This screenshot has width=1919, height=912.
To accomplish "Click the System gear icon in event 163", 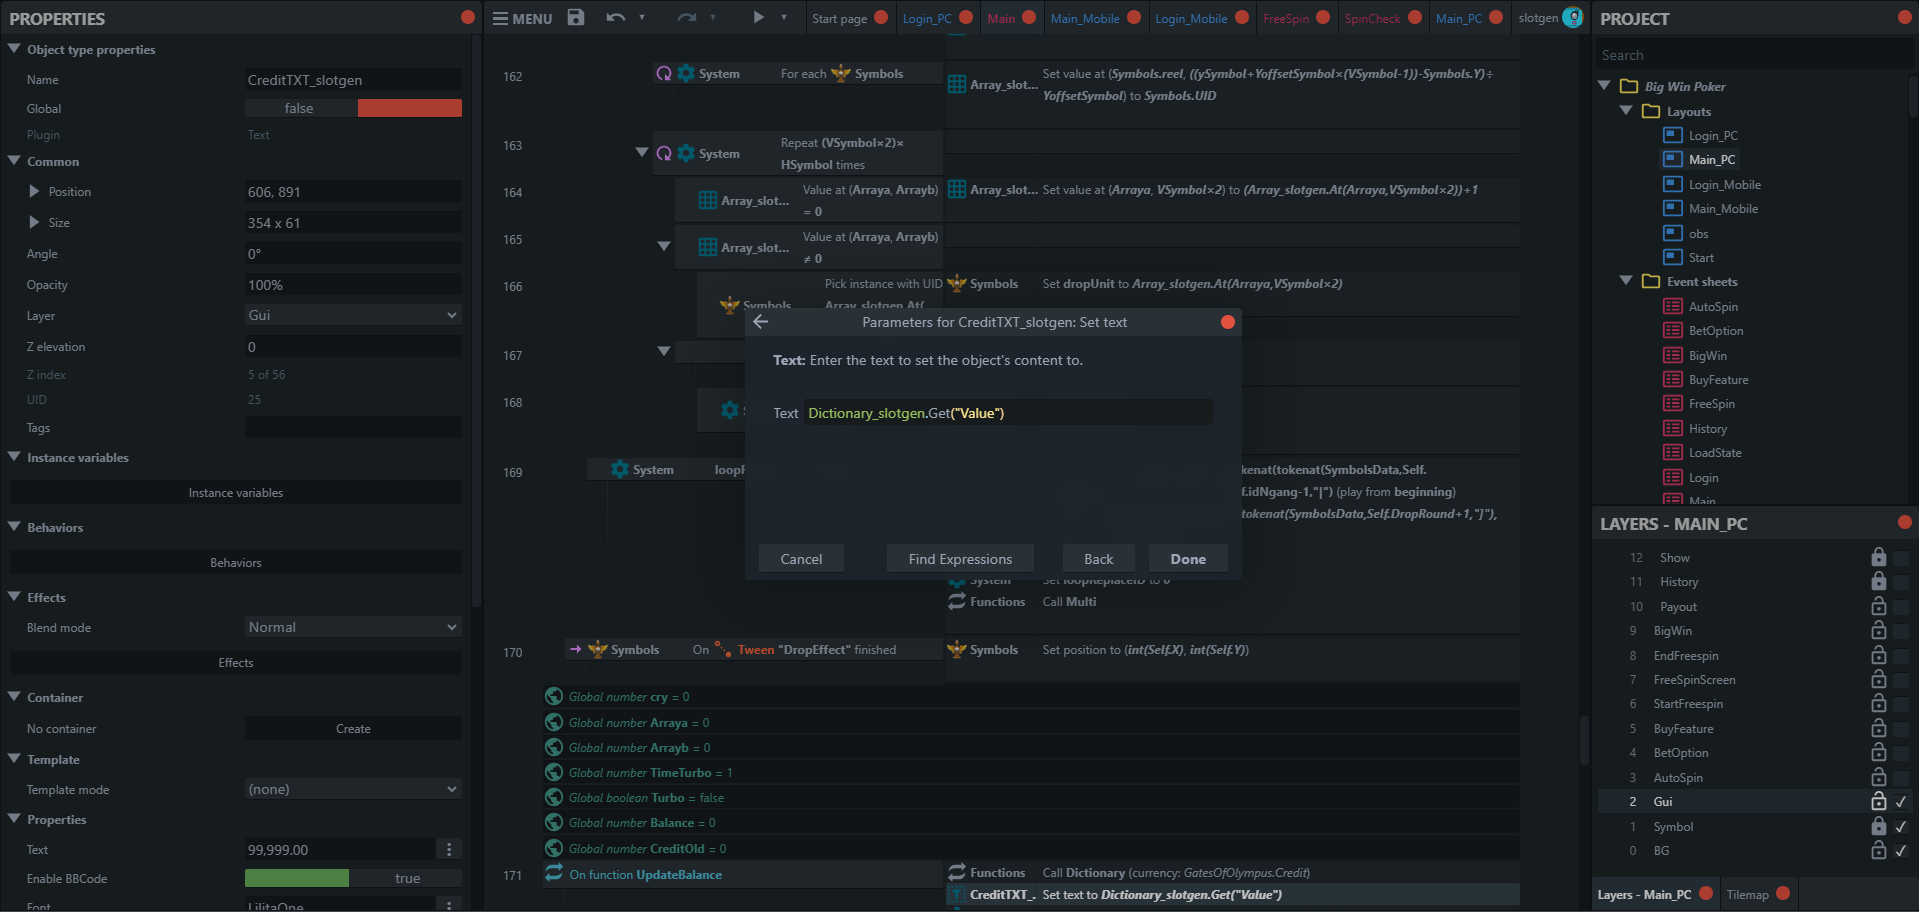I will (x=686, y=153).
